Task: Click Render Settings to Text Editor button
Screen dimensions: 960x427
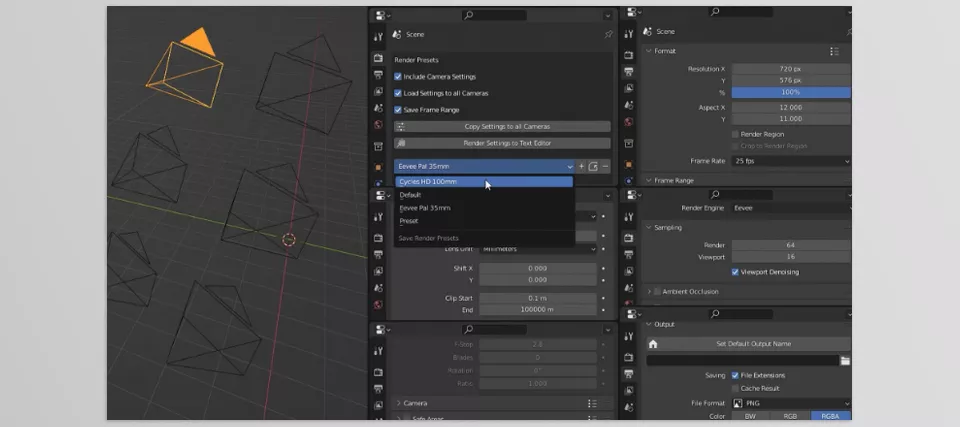Action: tap(502, 143)
